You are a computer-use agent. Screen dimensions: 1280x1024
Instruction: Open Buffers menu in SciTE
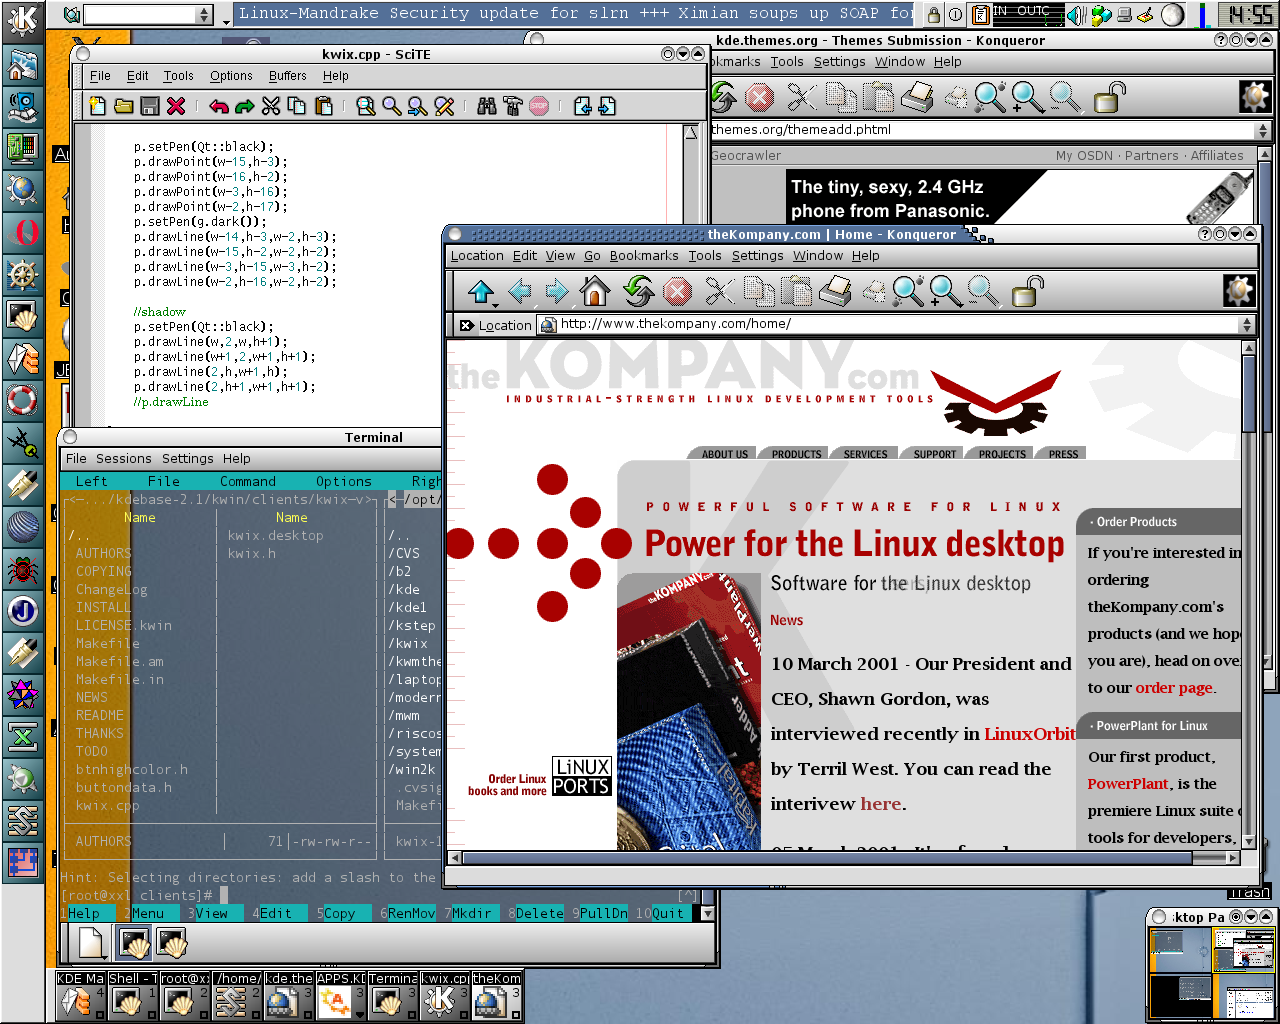point(288,76)
